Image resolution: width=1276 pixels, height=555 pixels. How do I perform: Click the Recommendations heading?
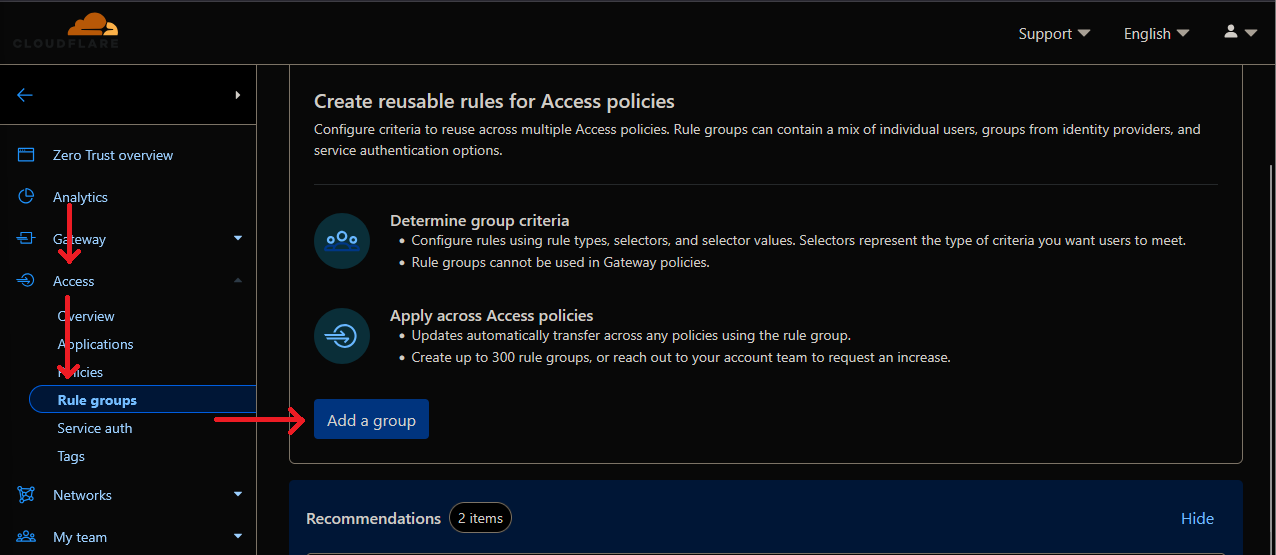373,518
